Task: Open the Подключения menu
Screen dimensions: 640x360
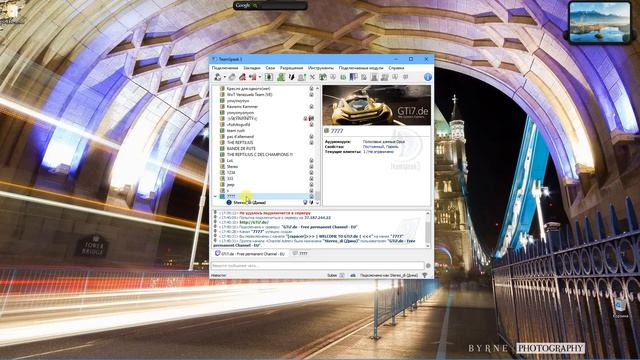Action: click(x=224, y=68)
